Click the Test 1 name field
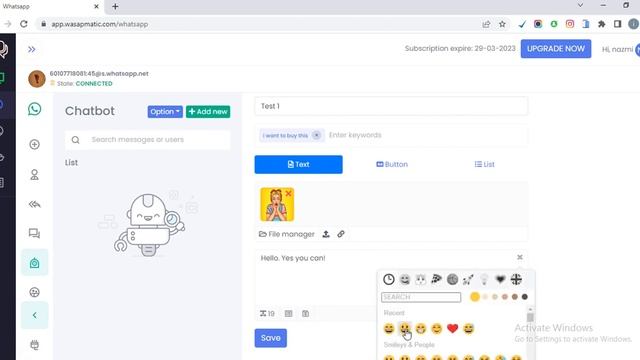640x360 pixels. click(x=391, y=106)
